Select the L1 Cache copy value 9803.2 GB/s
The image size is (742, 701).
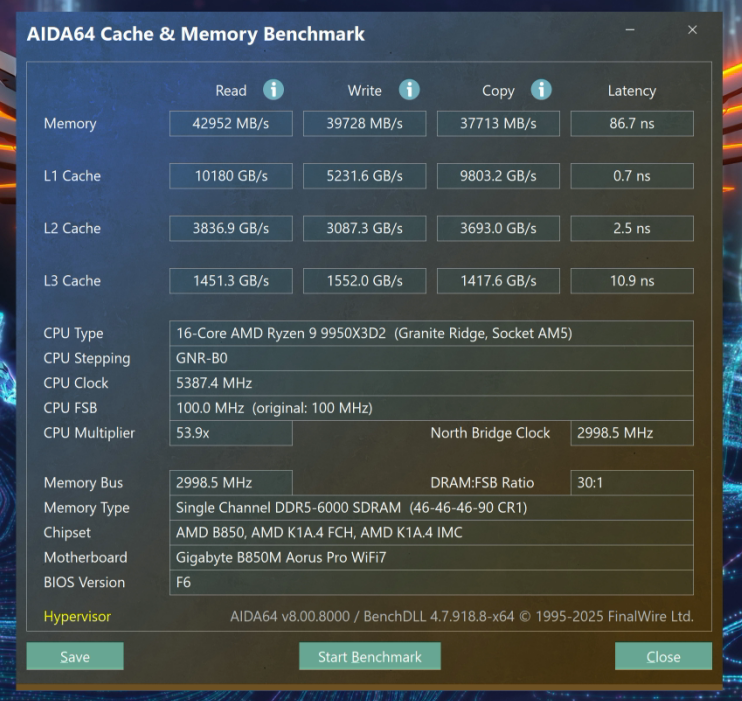pos(498,176)
